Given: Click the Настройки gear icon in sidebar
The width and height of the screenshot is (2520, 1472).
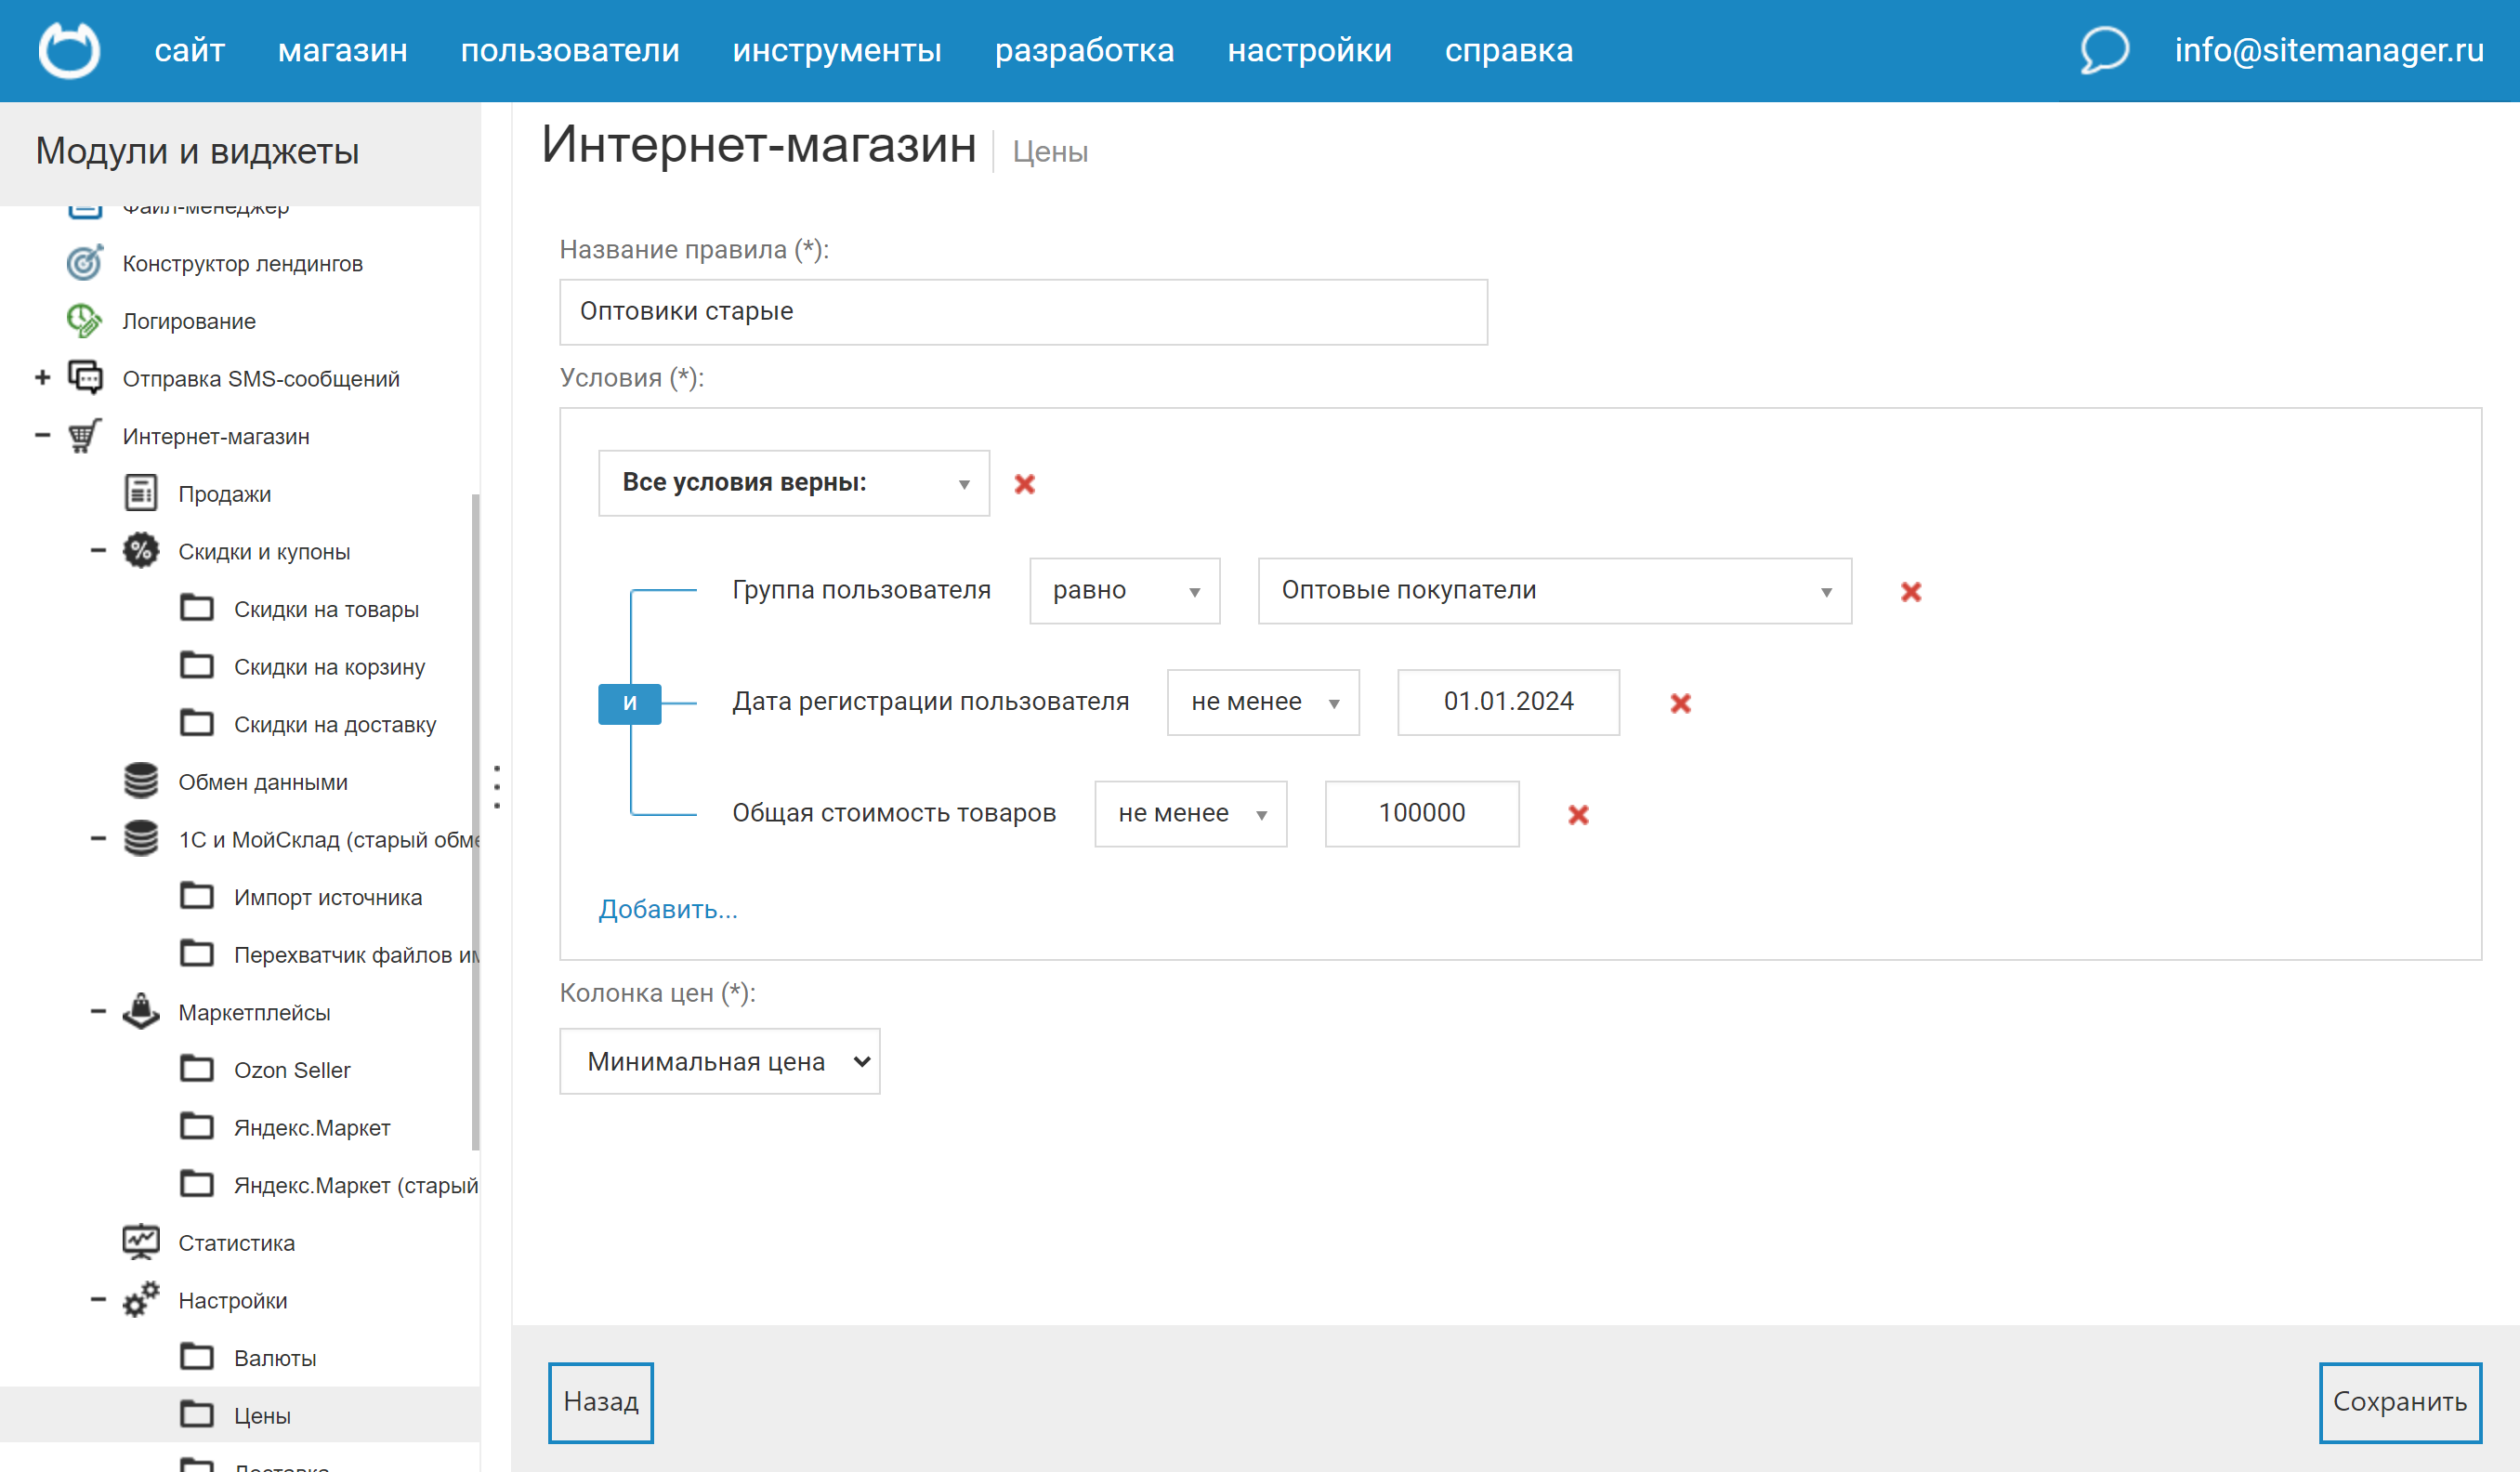Looking at the screenshot, I should click(141, 1299).
